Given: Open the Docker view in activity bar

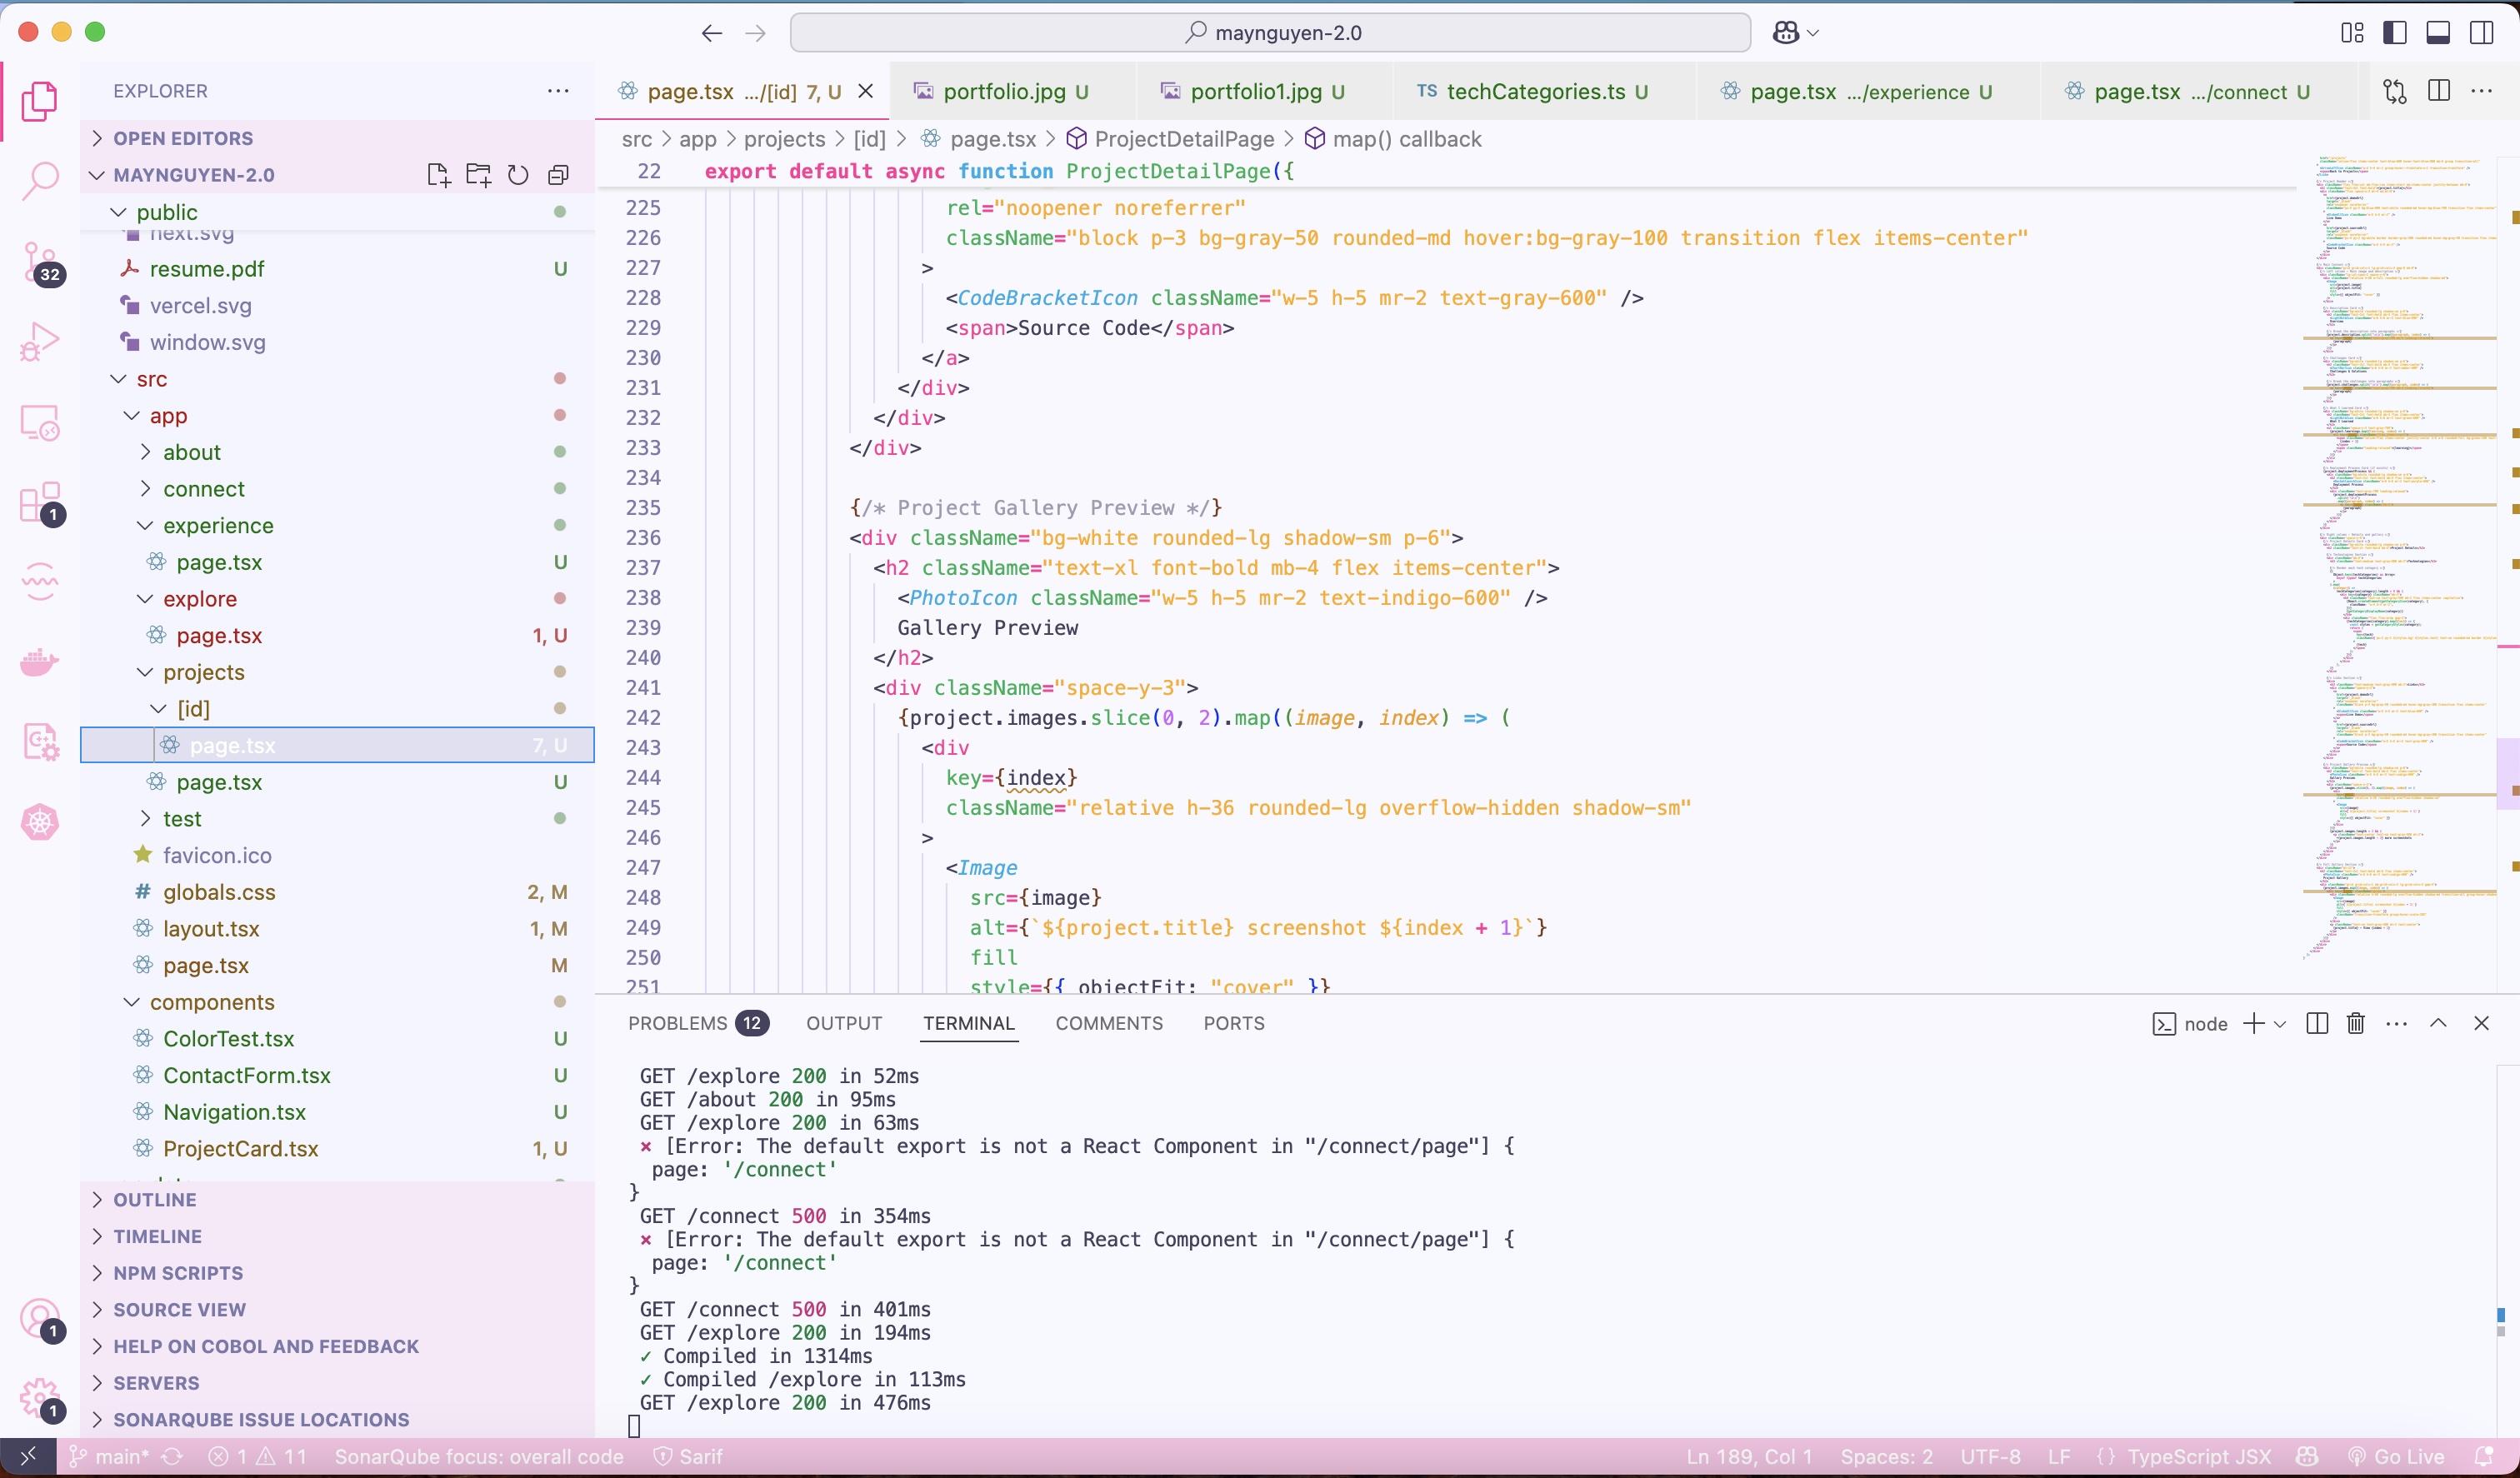Looking at the screenshot, I should pyautogui.click(x=40, y=662).
